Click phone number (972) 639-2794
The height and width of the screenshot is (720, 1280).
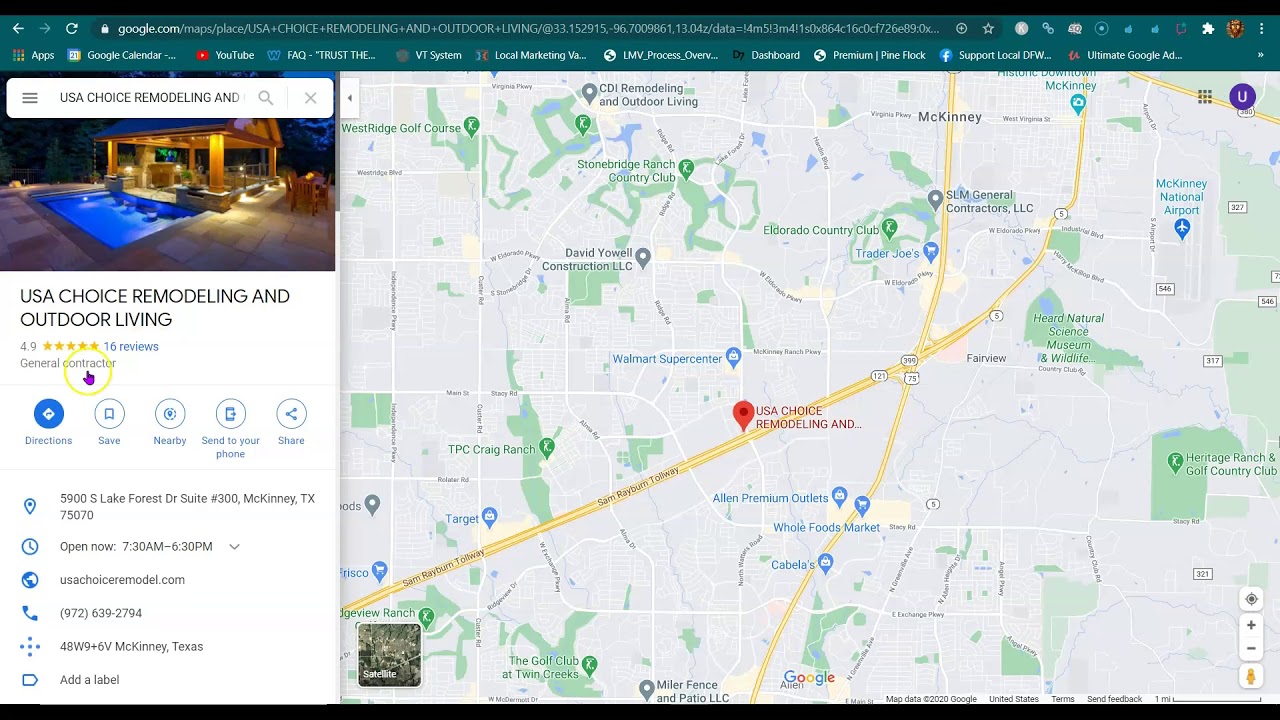click(x=101, y=613)
